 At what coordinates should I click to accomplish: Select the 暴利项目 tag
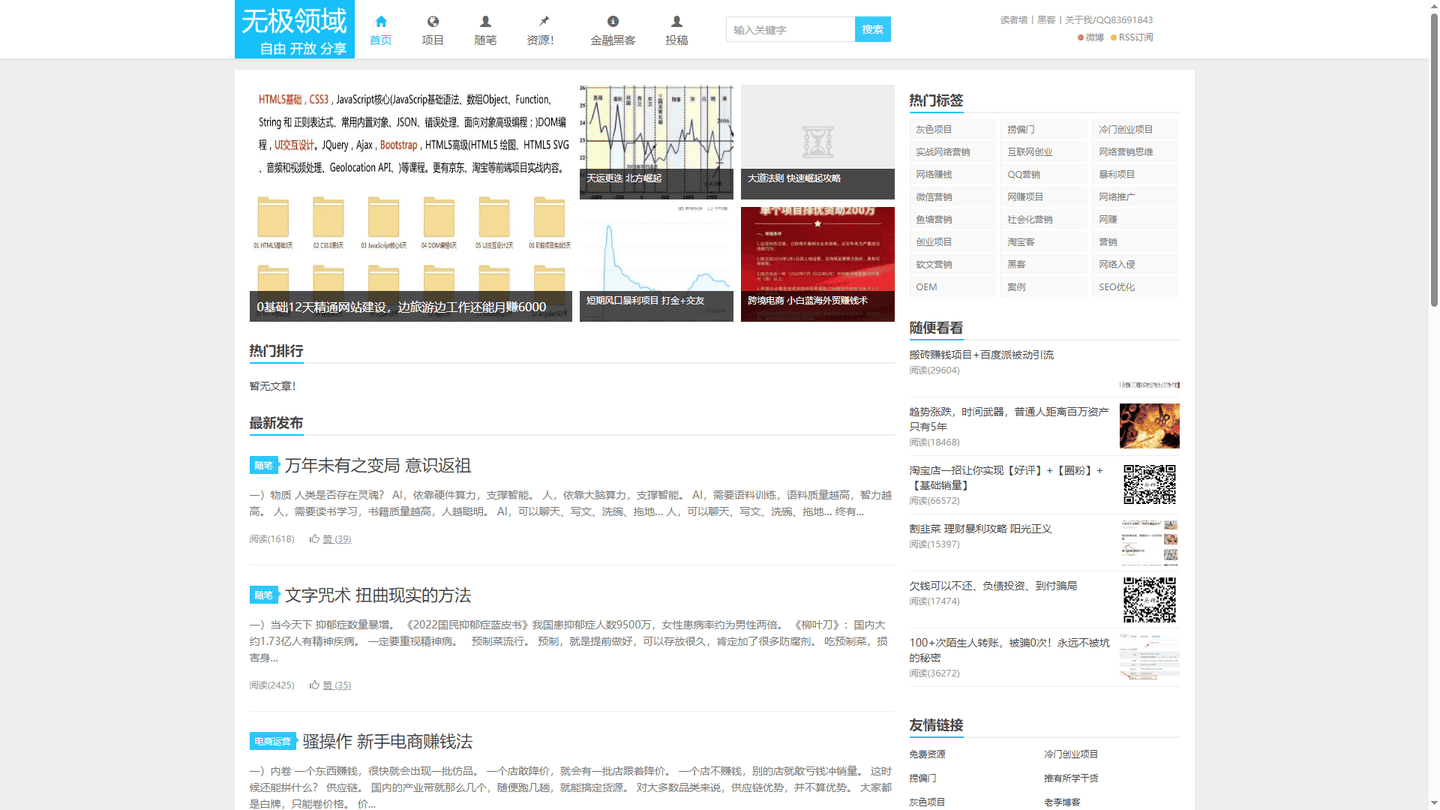click(1135, 174)
